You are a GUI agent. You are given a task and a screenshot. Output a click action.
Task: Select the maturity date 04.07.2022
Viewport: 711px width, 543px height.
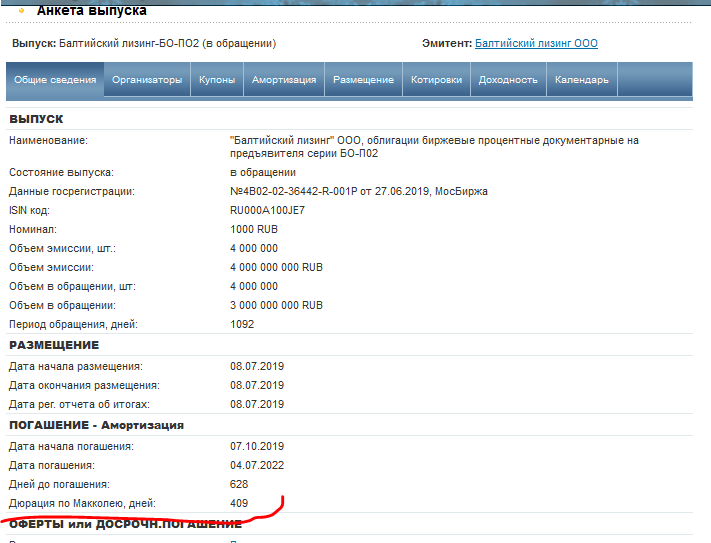(257, 465)
